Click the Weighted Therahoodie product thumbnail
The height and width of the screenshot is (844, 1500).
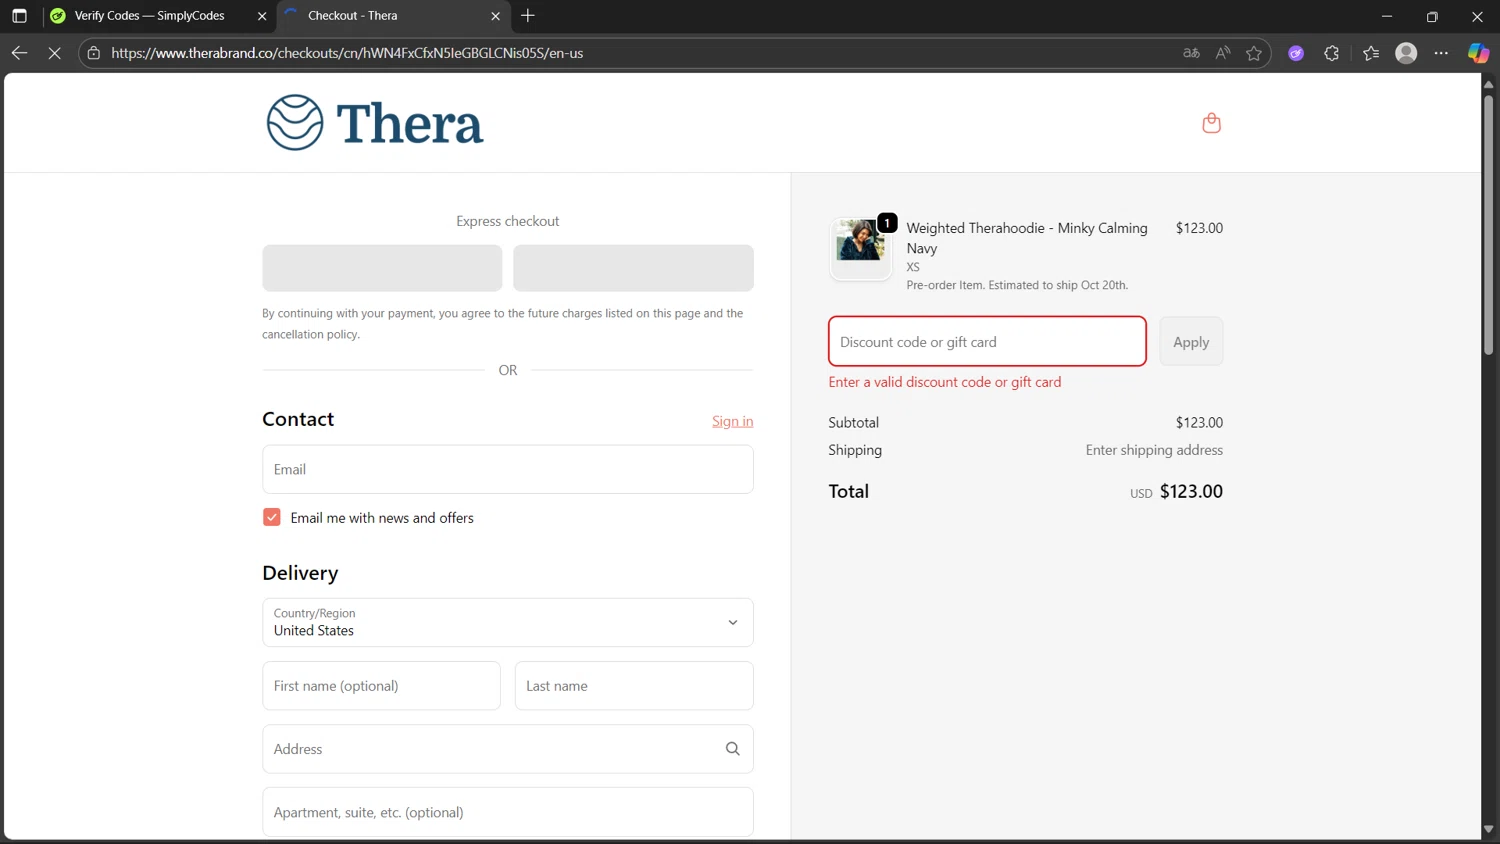(x=860, y=249)
